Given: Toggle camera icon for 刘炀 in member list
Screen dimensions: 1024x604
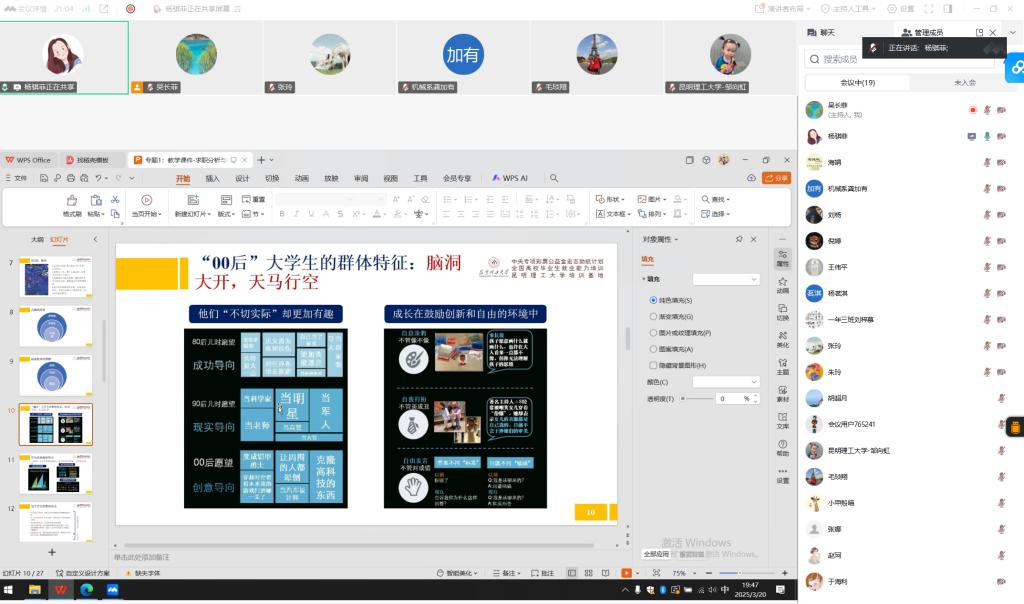Looking at the screenshot, I should pos(1001,215).
